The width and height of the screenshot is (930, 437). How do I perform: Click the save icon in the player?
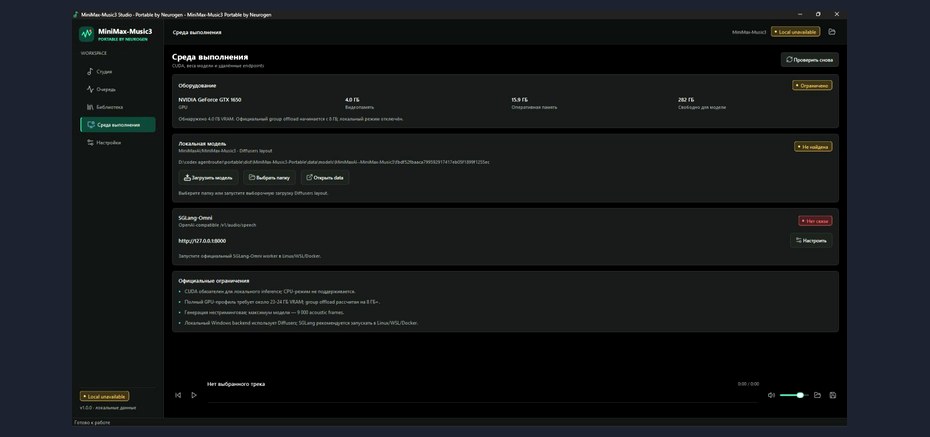[x=833, y=395]
